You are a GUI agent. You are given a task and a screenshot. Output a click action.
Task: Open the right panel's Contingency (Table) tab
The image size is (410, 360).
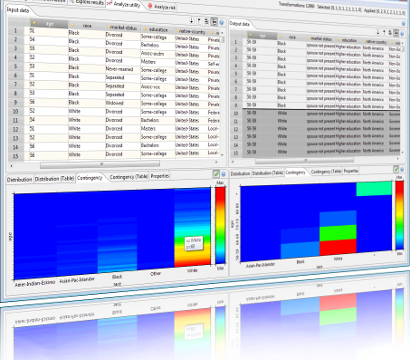pos(326,171)
